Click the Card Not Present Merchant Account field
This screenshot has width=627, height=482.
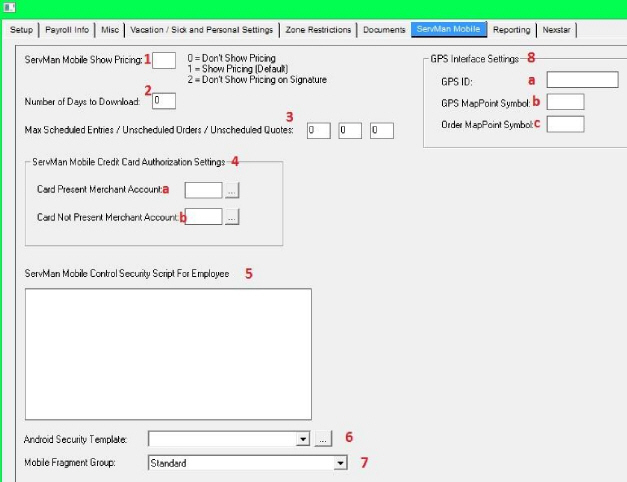coord(203,216)
